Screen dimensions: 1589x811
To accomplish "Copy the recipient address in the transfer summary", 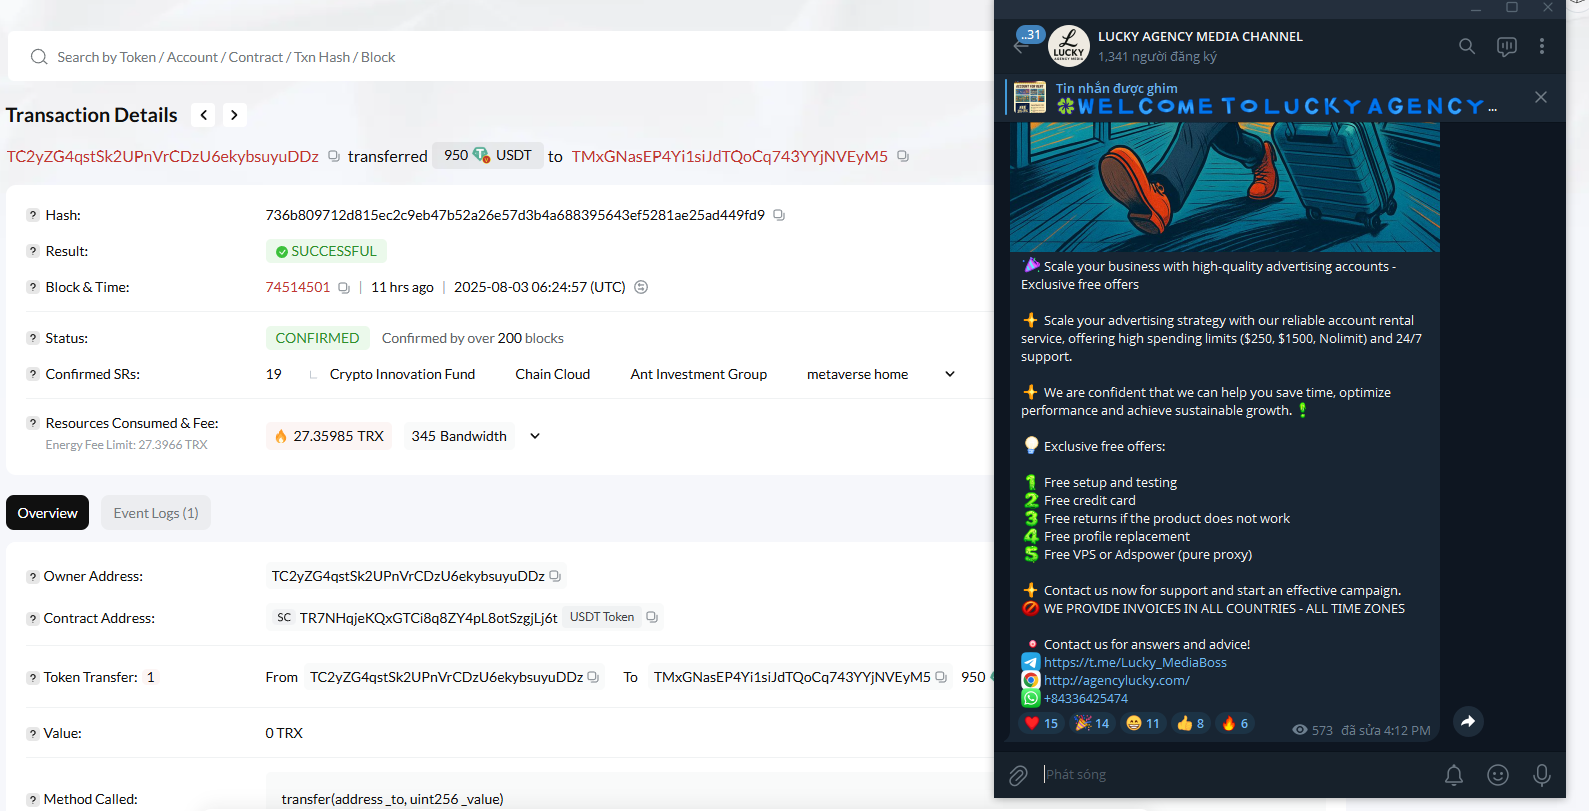I will pyautogui.click(x=903, y=156).
